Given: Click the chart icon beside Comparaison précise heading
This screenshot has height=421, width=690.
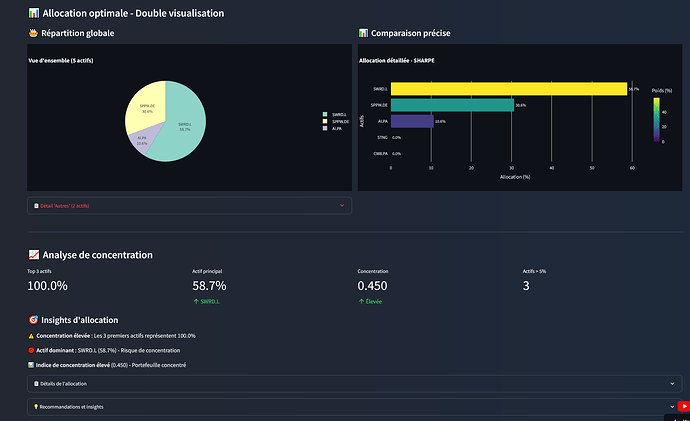Looking at the screenshot, I should pos(364,34).
